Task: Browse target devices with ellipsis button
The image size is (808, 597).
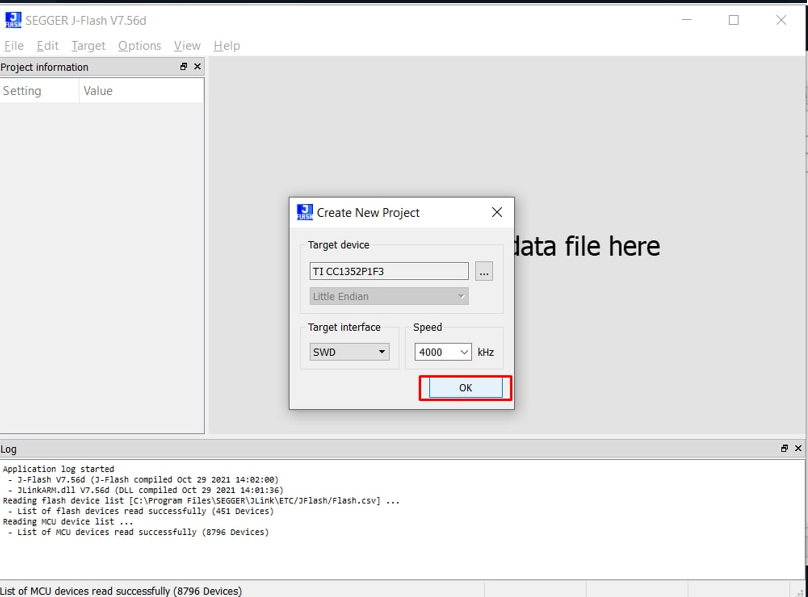Action: (484, 271)
